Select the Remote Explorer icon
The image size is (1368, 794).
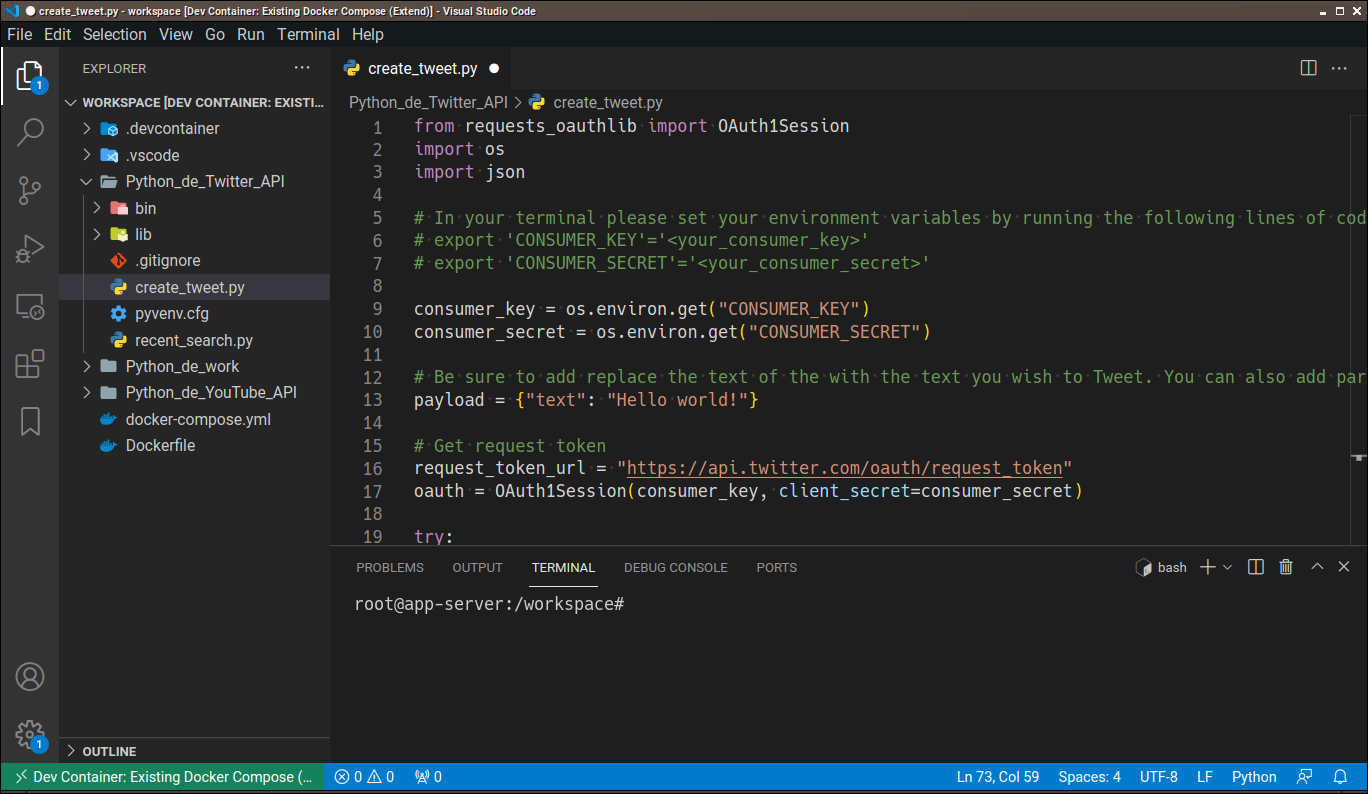click(30, 308)
